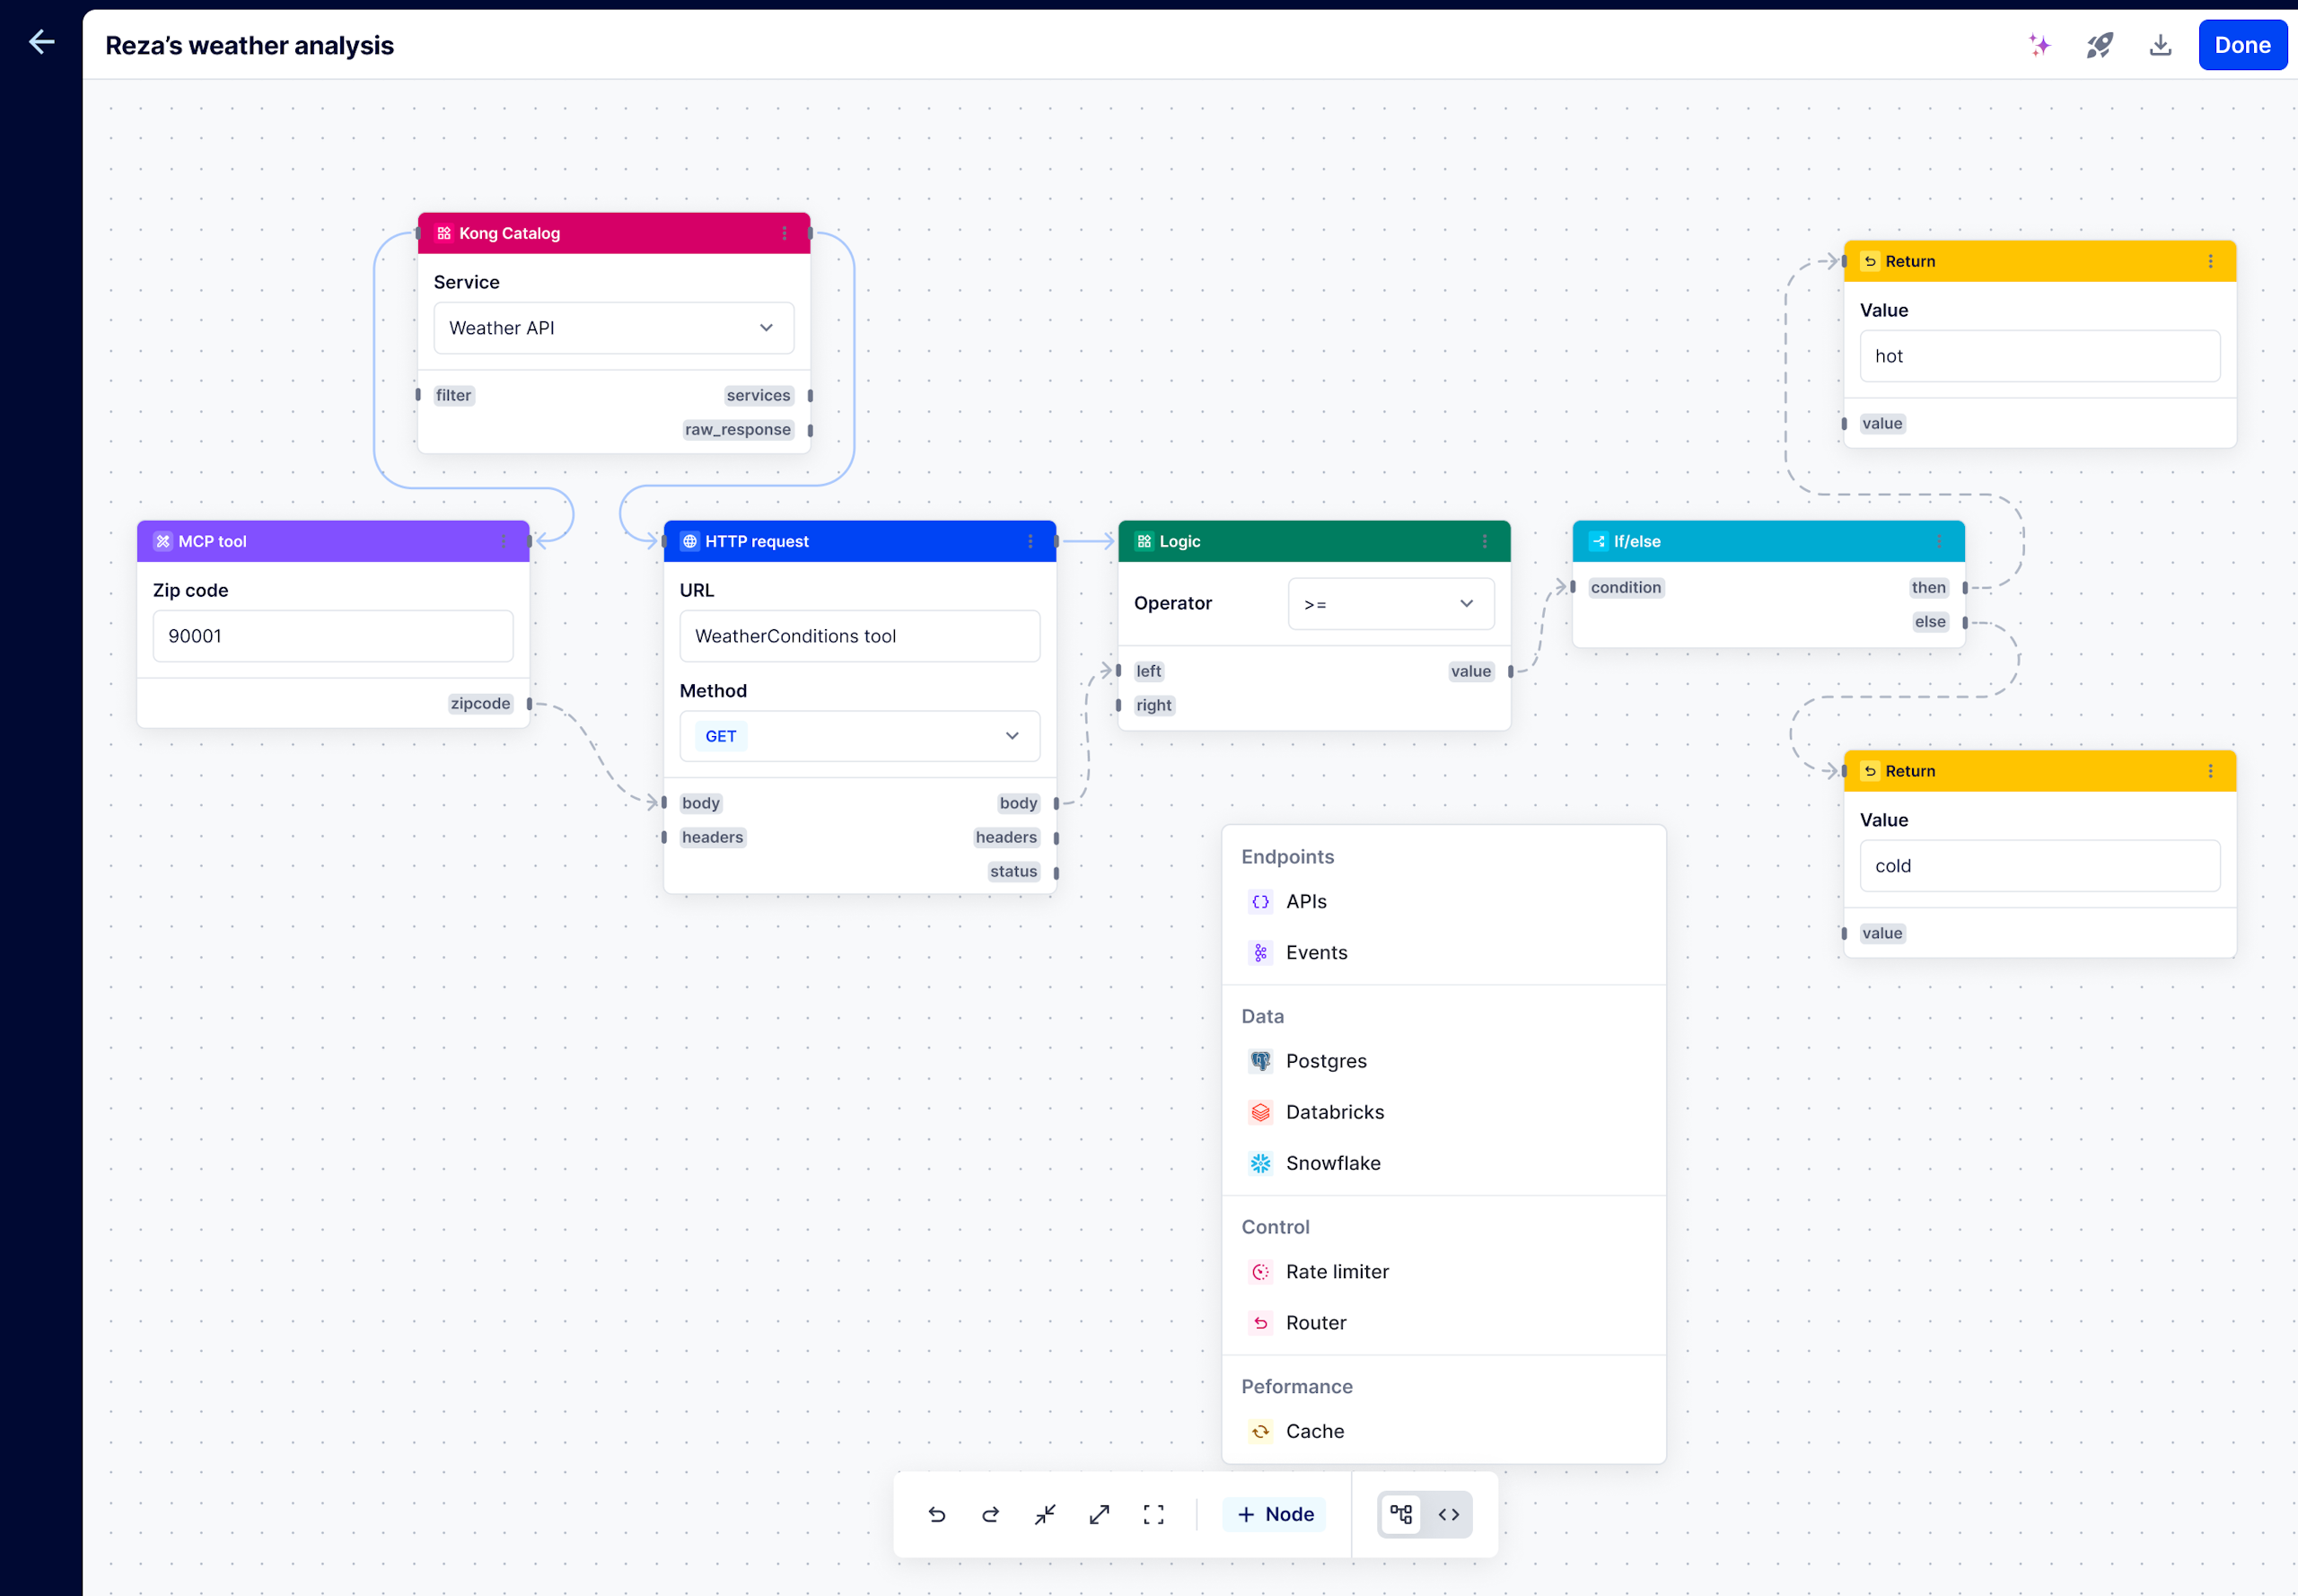2298x1596 pixels.
Task: Click the Done button
Action: 2241,45
